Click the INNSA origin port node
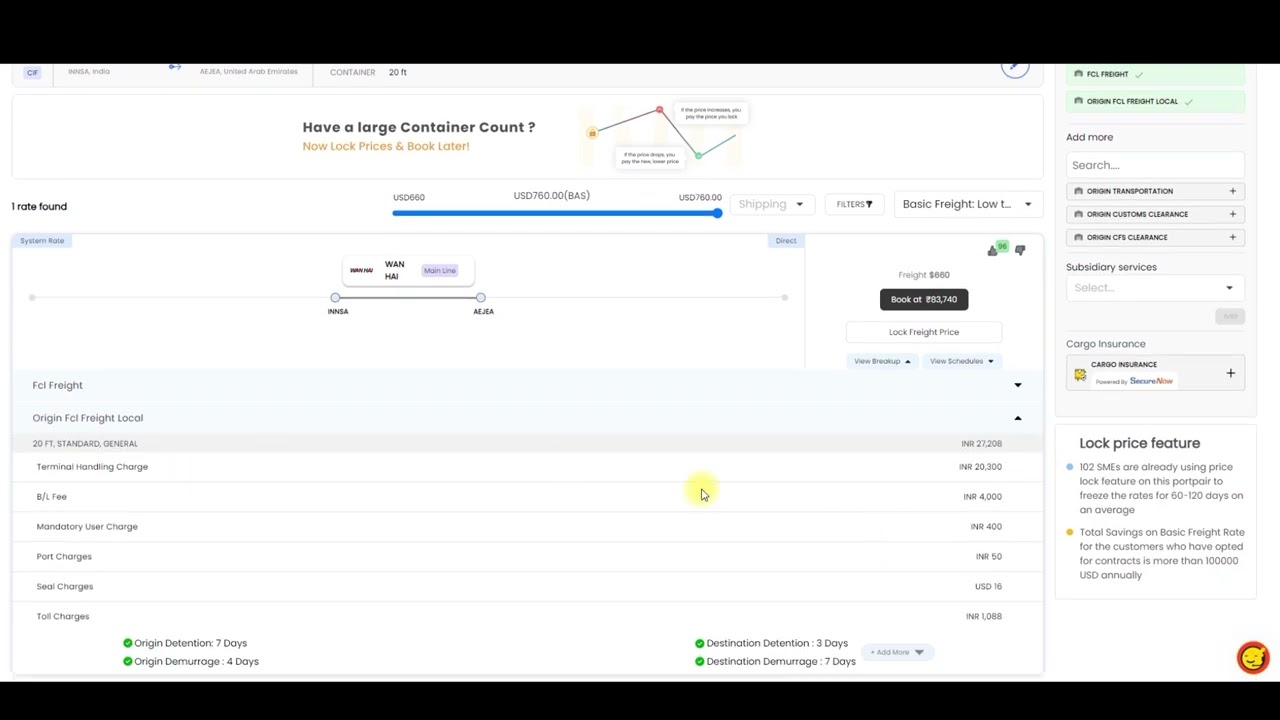 coord(335,297)
